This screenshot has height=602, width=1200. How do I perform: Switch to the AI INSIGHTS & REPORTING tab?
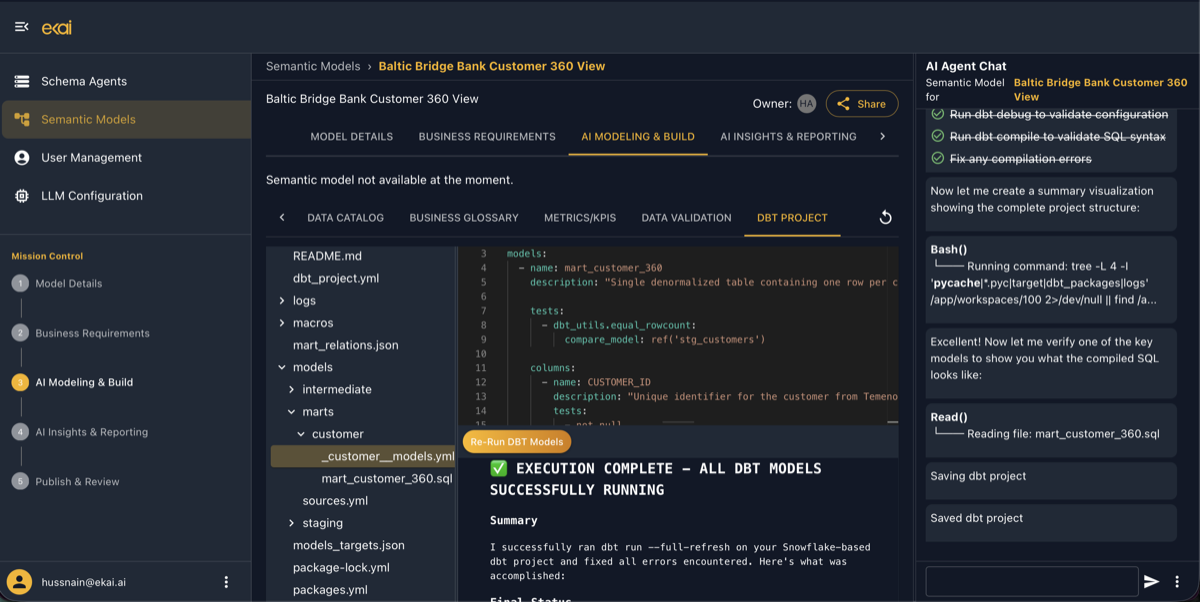[788, 136]
